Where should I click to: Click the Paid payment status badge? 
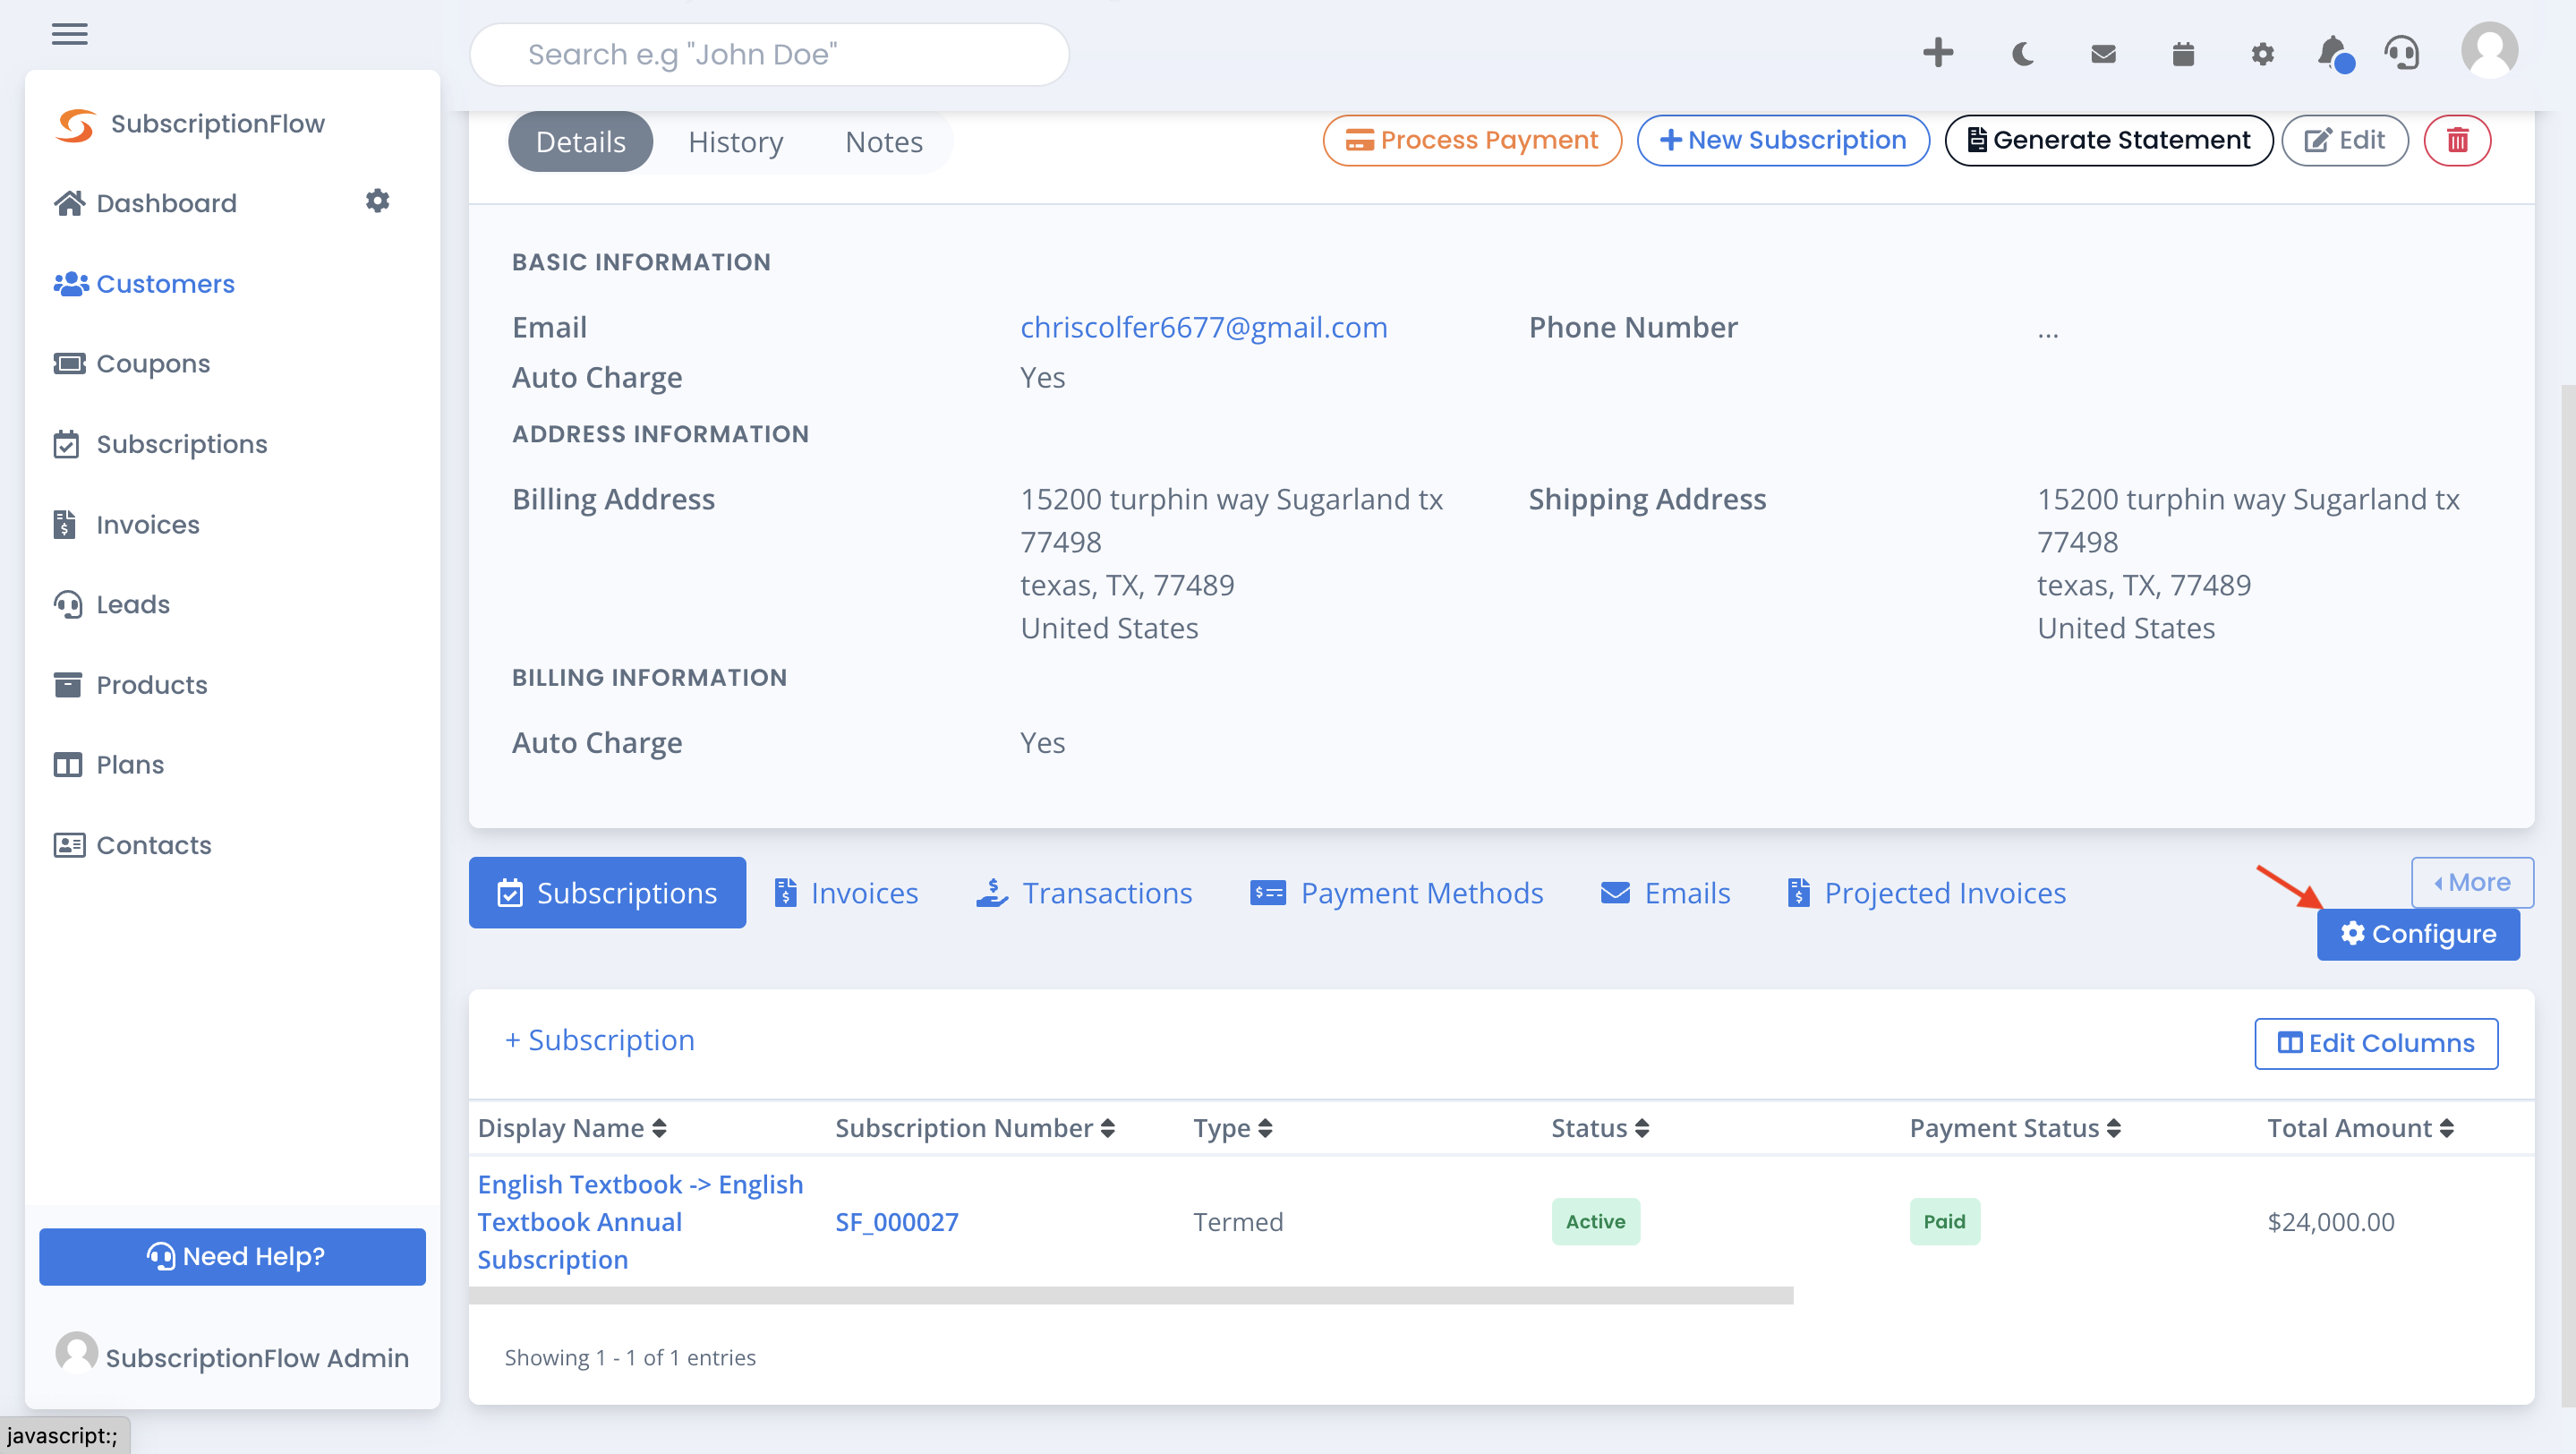(1944, 1222)
